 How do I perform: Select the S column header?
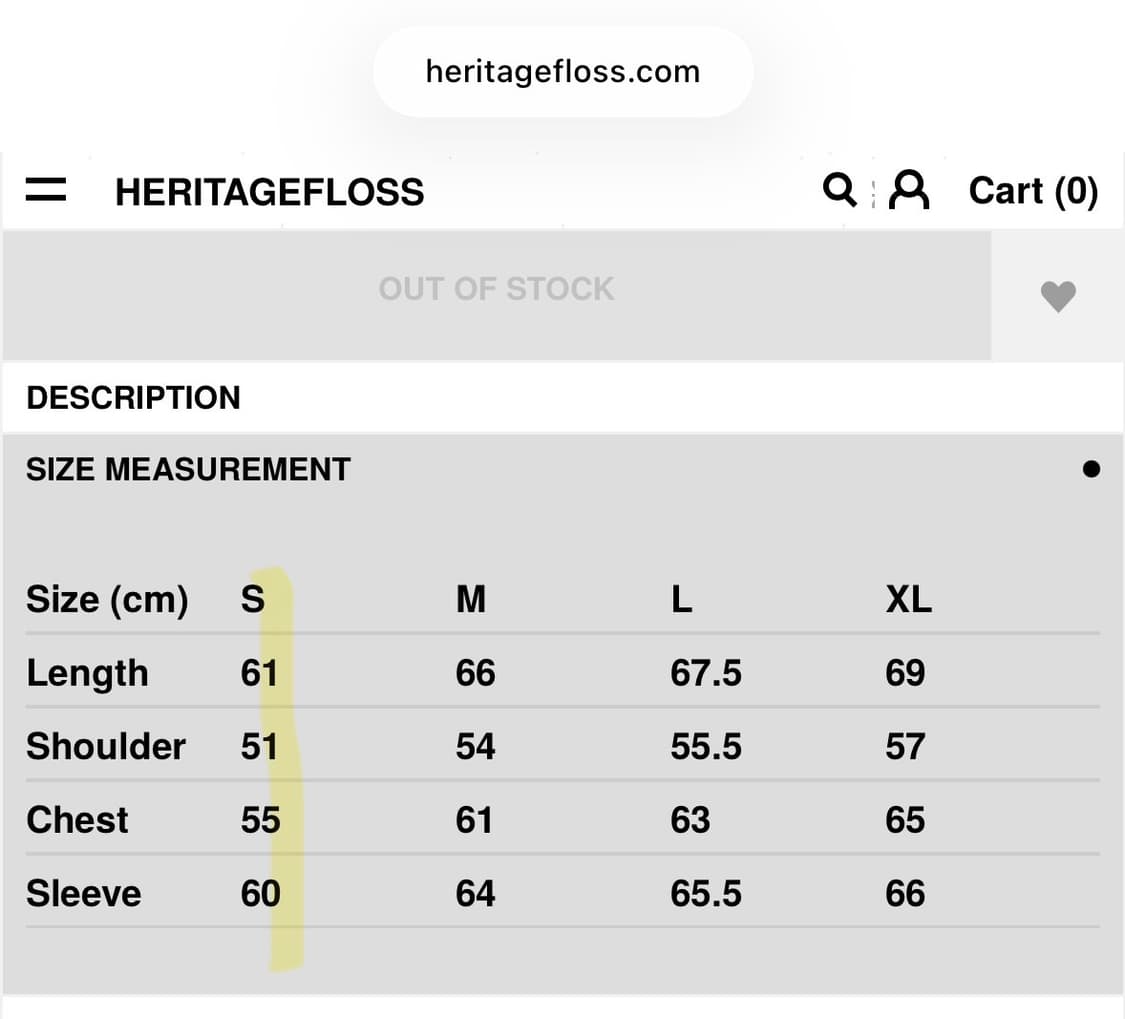[x=253, y=600]
